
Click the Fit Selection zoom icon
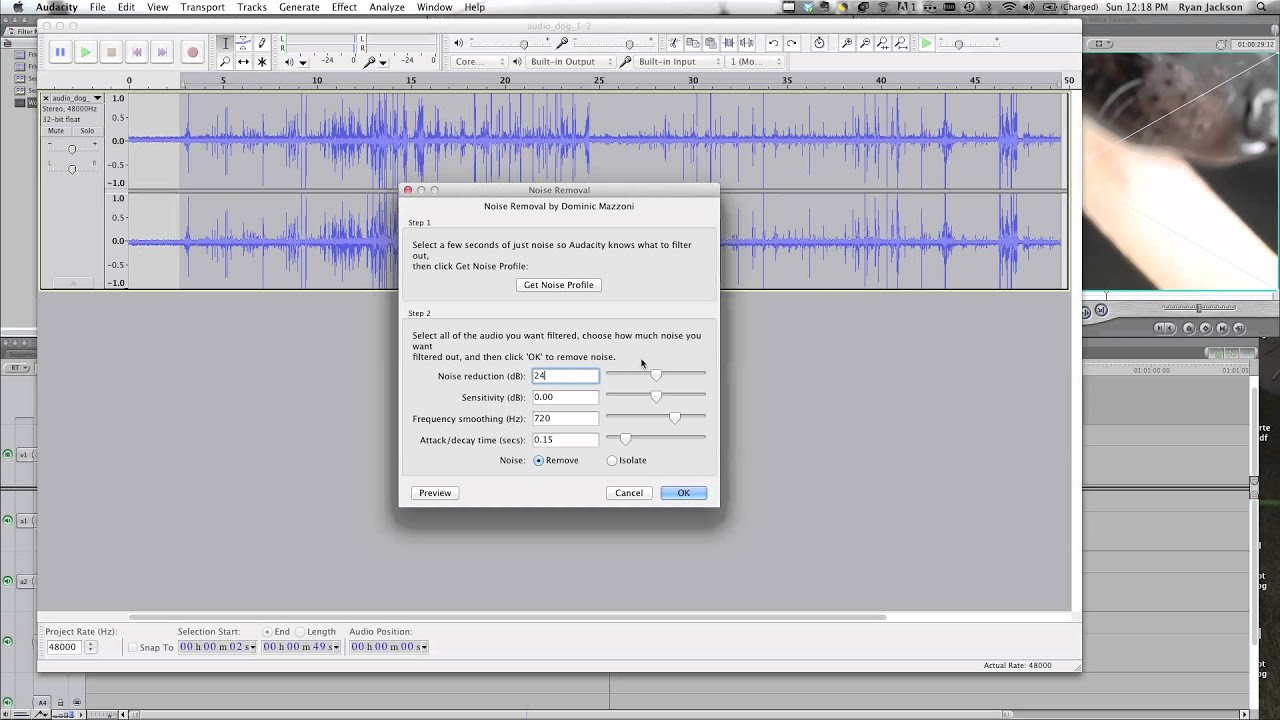[x=883, y=43]
